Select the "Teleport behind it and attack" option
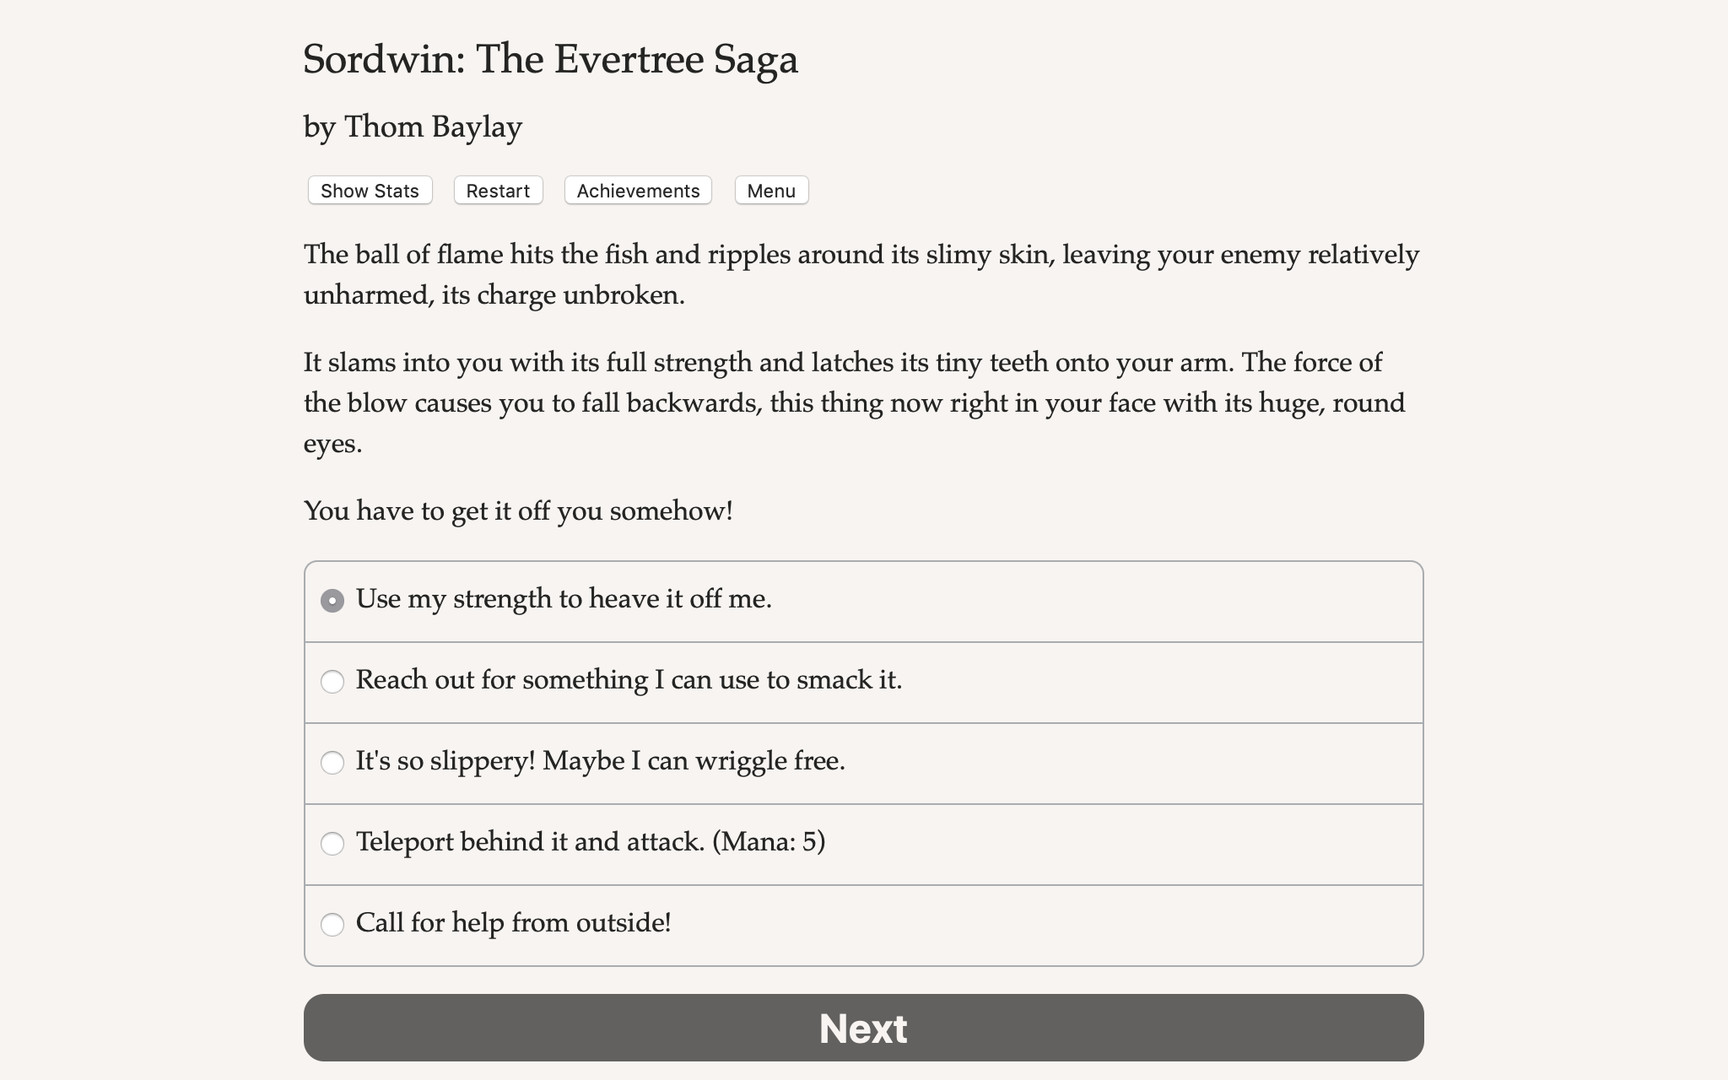This screenshot has height=1080, width=1728. pyautogui.click(x=590, y=842)
